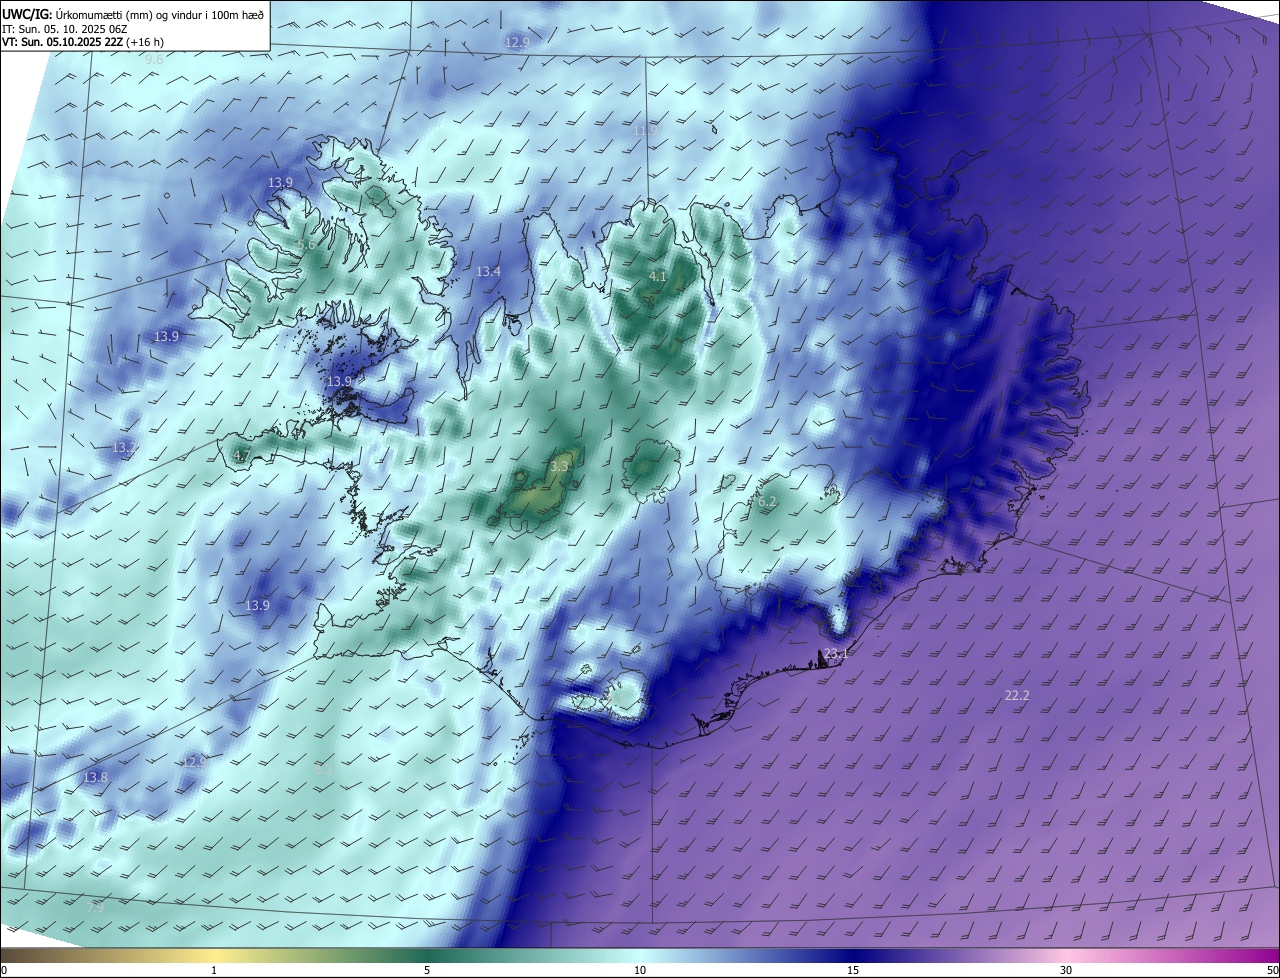Click the 15 tick on the colour scale
The width and height of the screenshot is (1280, 978).
click(x=853, y=970)
